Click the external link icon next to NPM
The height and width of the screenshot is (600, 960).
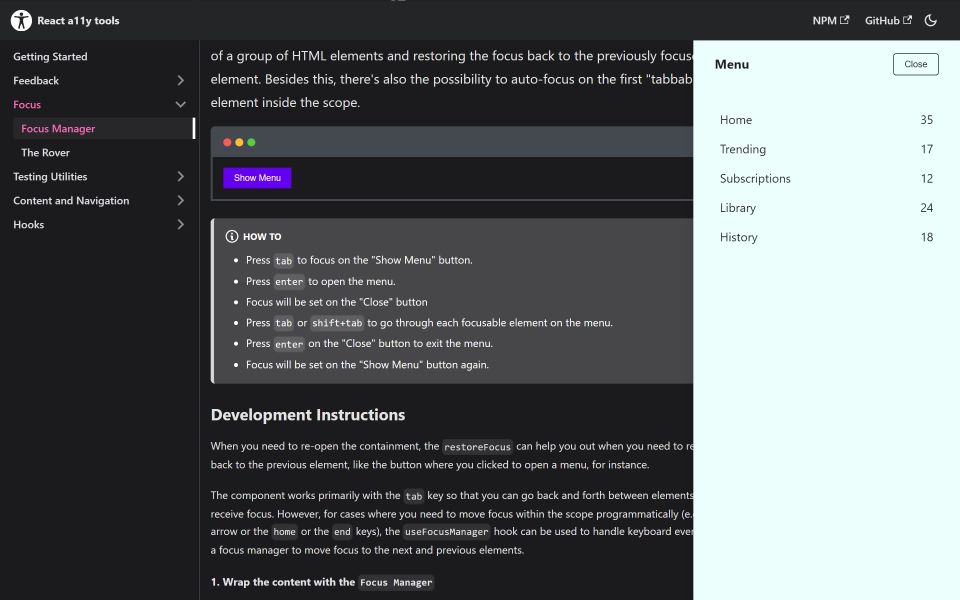[845, 19]
